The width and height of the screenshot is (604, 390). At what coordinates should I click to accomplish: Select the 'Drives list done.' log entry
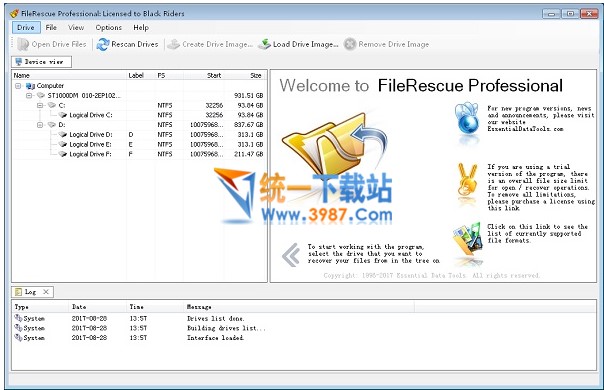pos(304,318)
